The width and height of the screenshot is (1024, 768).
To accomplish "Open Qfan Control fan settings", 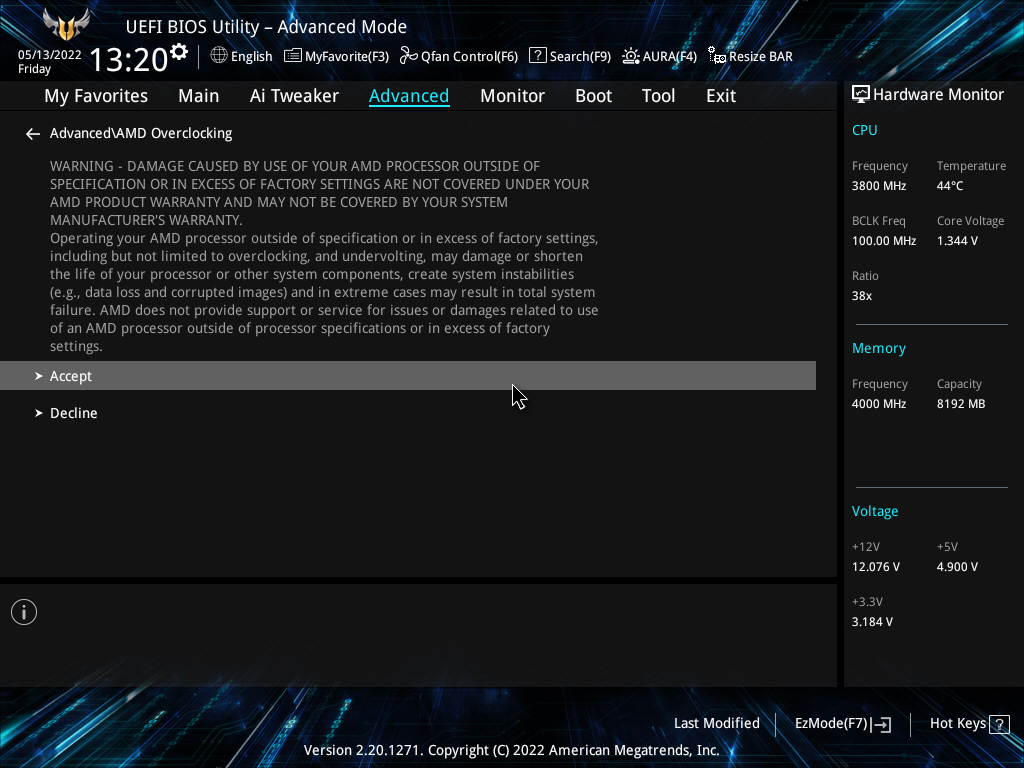I will [x=459, y=56].
